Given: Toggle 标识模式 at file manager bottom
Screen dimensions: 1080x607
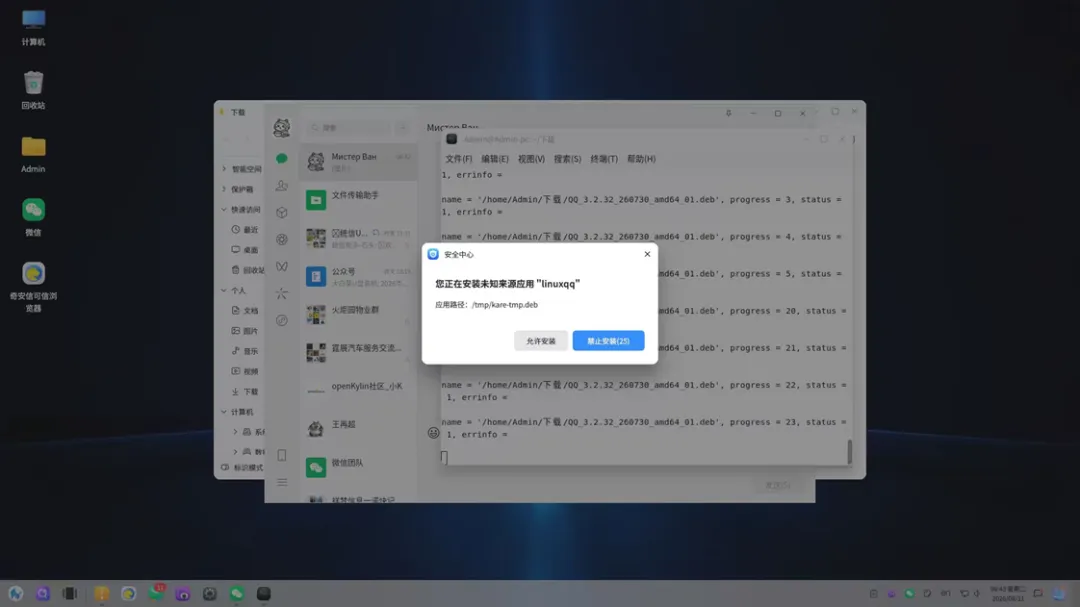Looking at the screenshot, I should coord(242,468).
